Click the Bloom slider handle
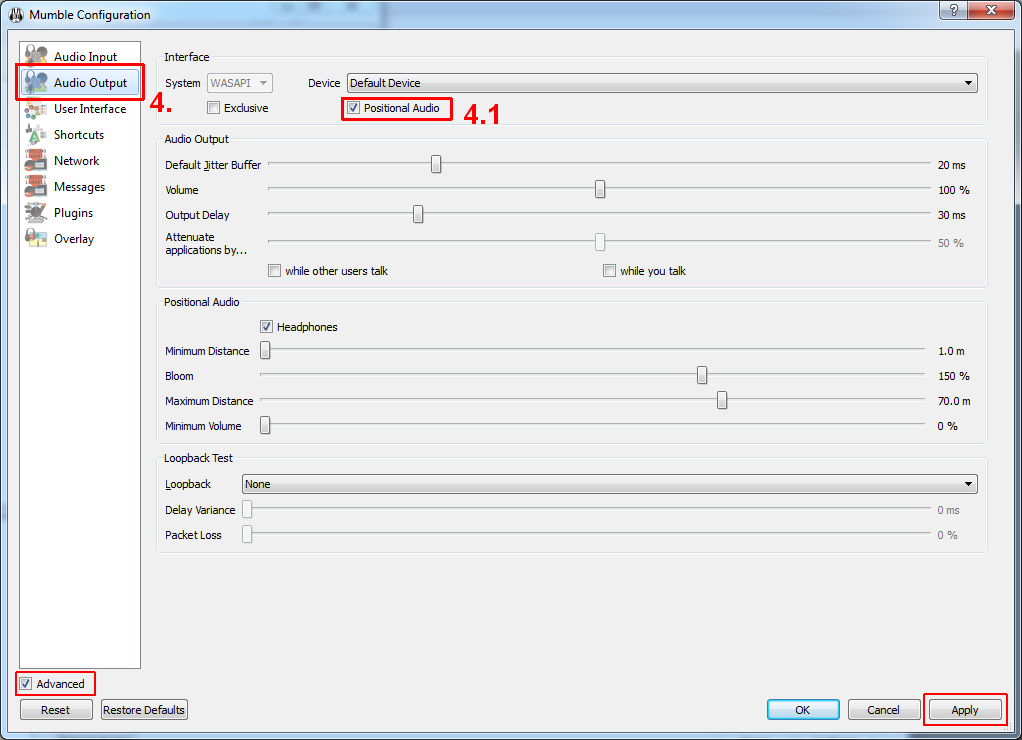This screenshot has width=1022, height=740. point(702,375)
